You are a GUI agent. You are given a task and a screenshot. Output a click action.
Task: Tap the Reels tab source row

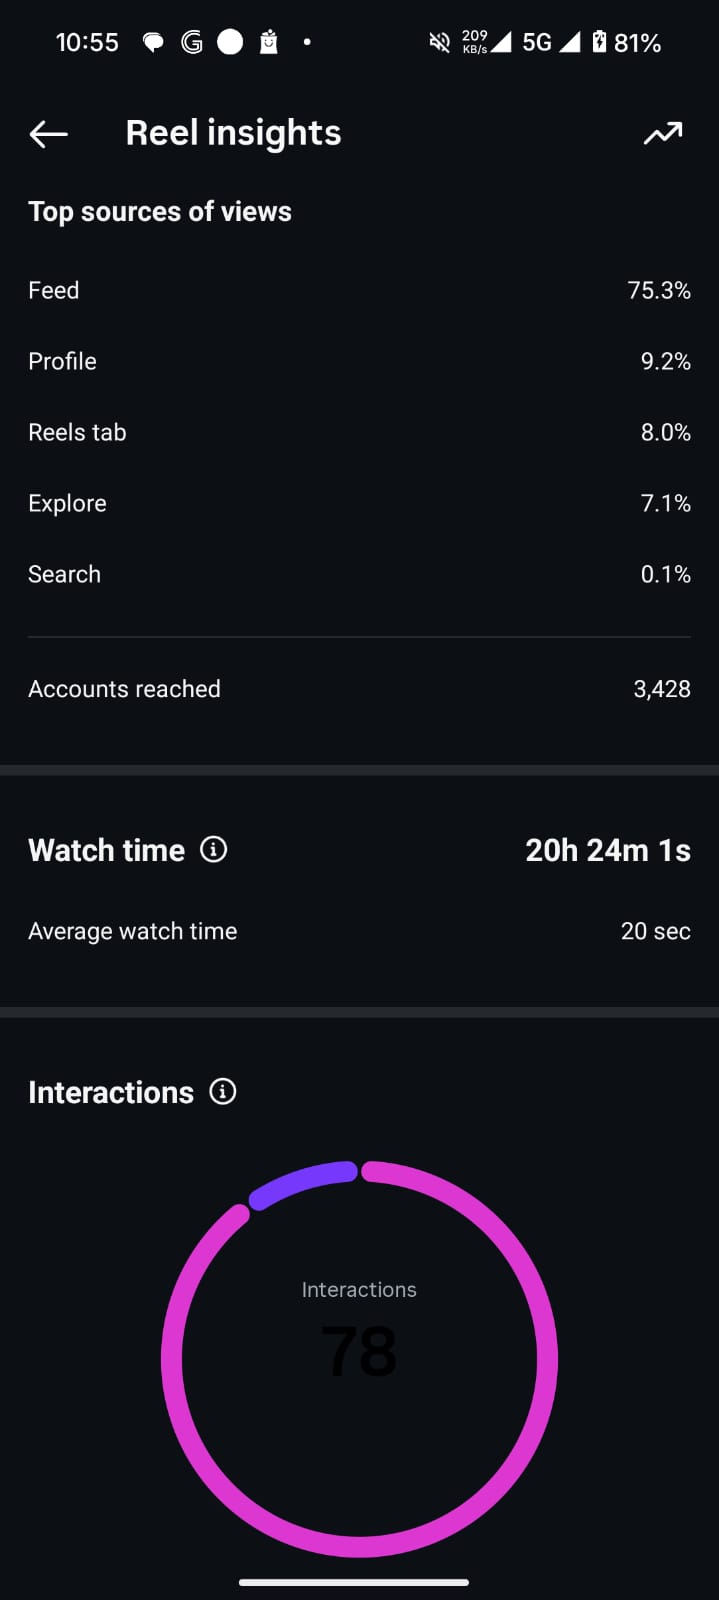pyautogui.click(x=359, y=432)
